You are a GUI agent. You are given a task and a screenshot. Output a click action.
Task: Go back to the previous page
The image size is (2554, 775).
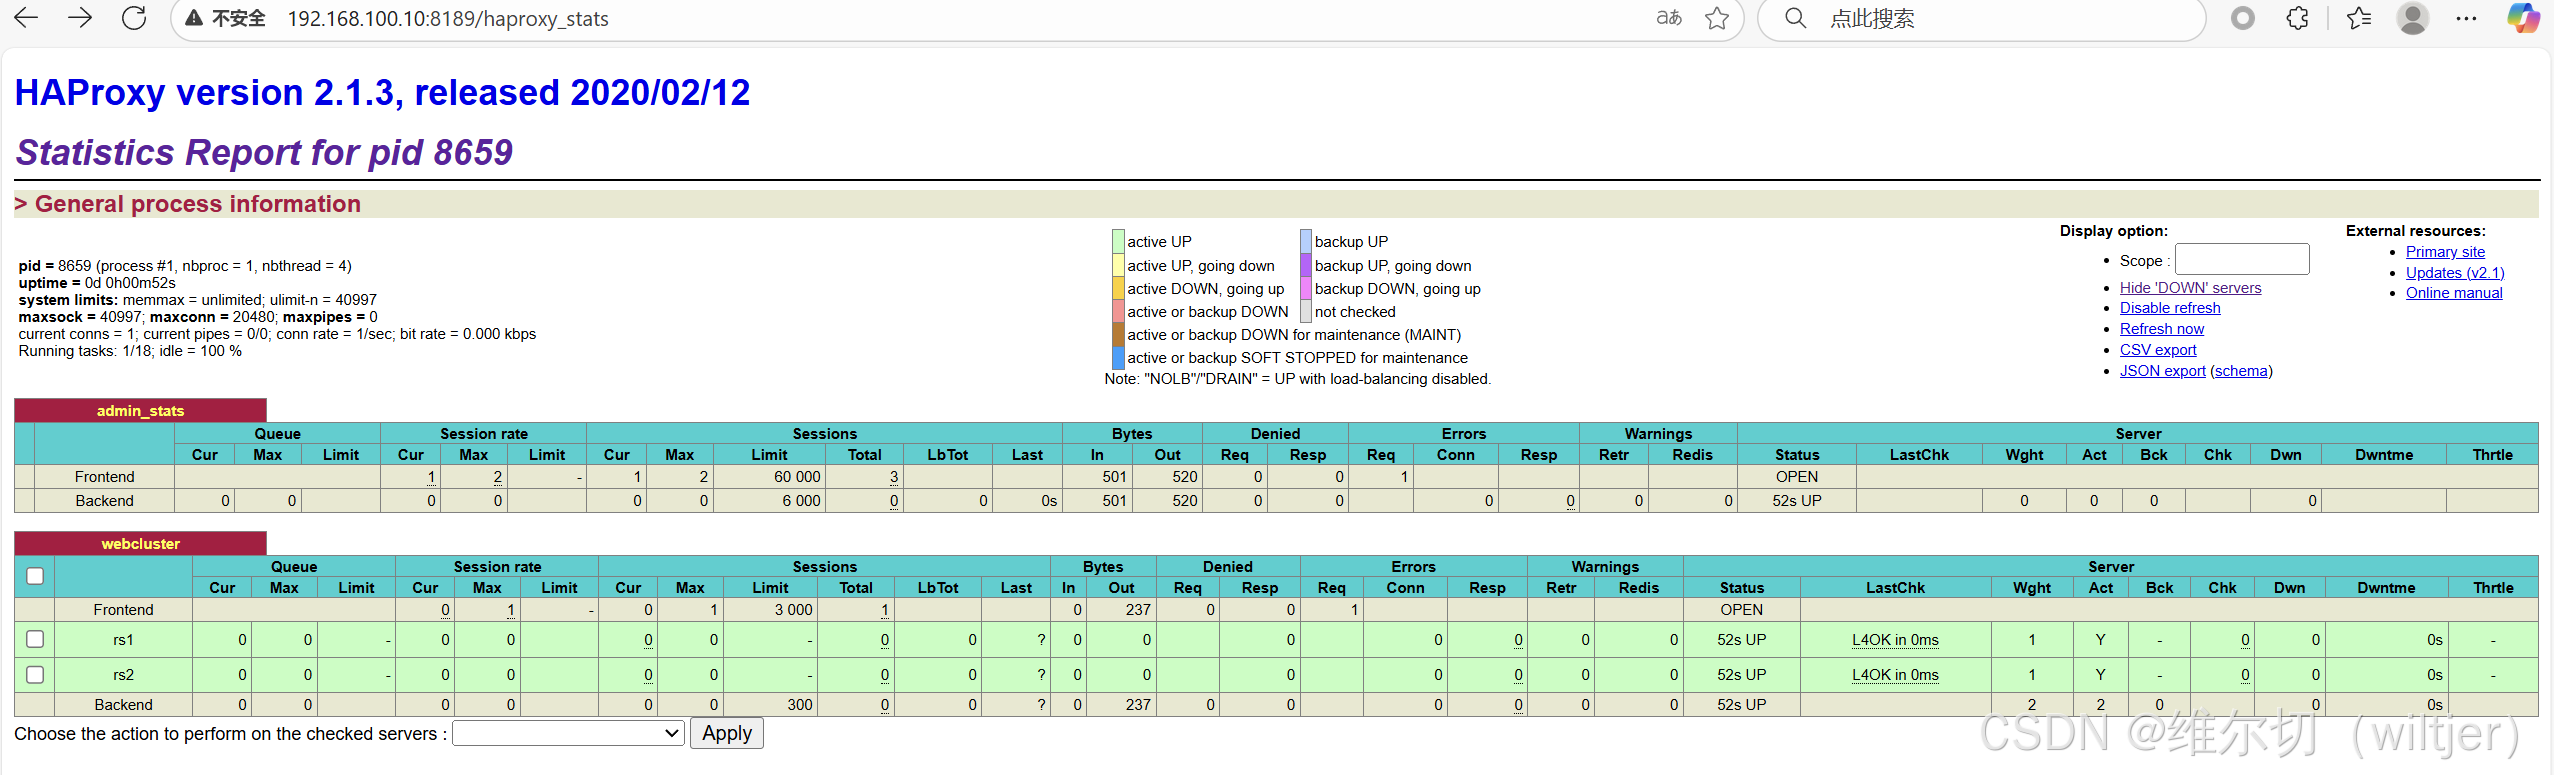tap(26, 18)
